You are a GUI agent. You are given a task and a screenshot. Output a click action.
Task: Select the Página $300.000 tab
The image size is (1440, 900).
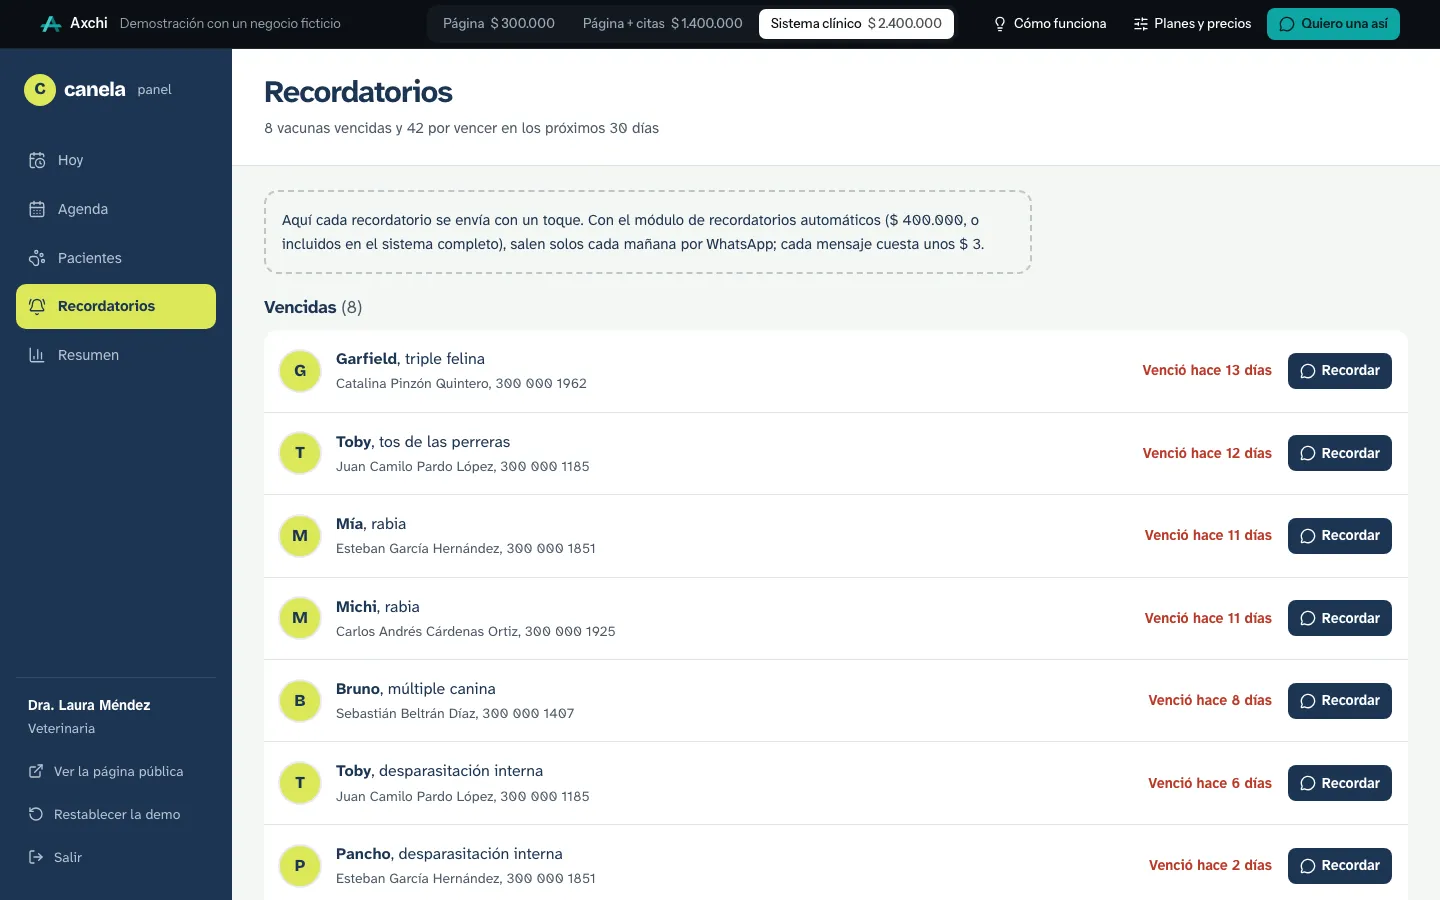tap(499, 23)
